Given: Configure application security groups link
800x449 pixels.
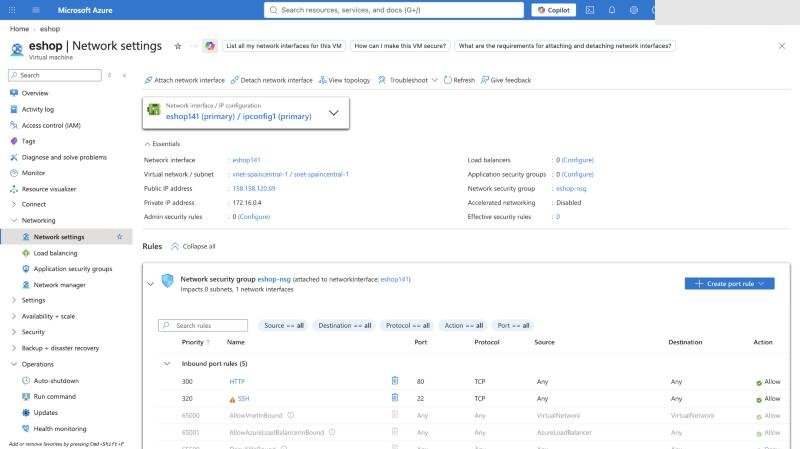Looking at the screenshot, I should click(x=578, y=174).
